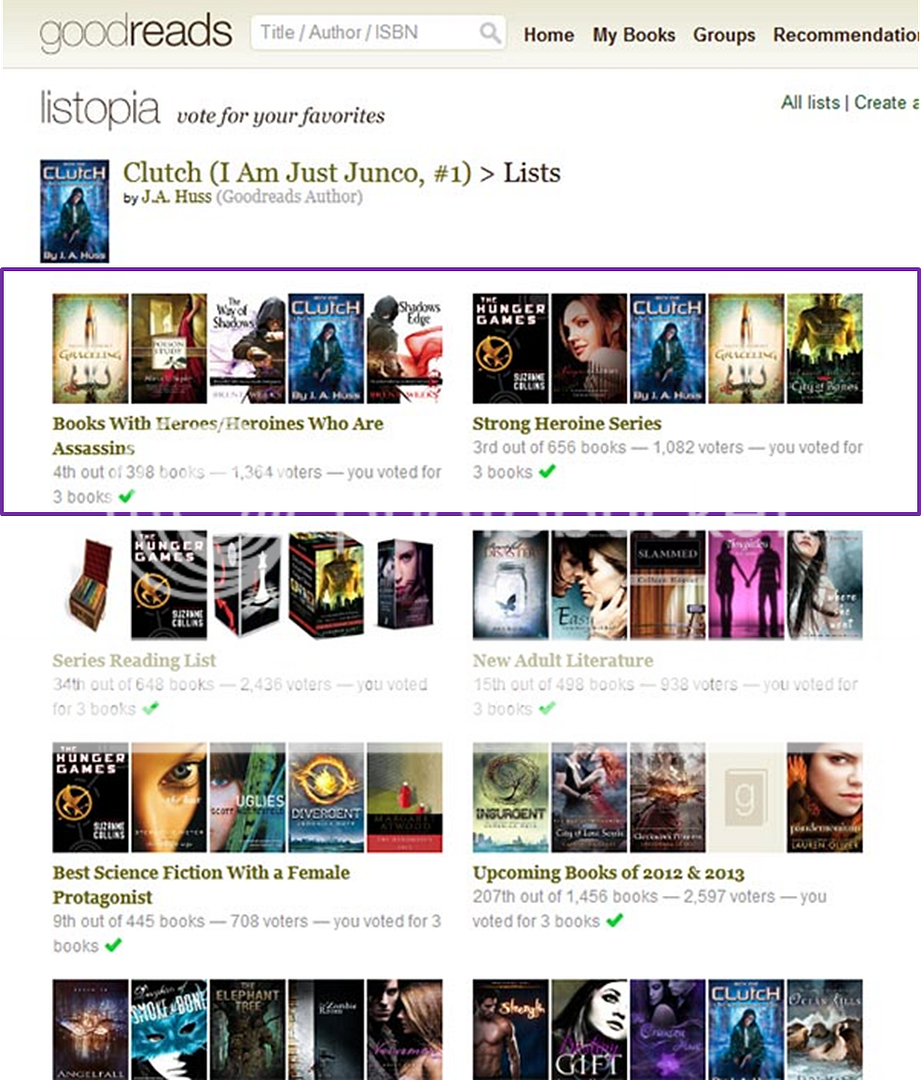The image size is (921, 1080).
Task: Click the green checkmark under Strong Heroine Series
Action: 547,472
